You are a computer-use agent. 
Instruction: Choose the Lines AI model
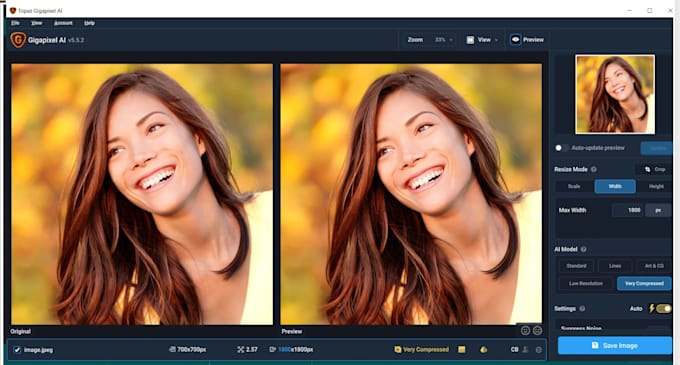(x=615, y=266)
